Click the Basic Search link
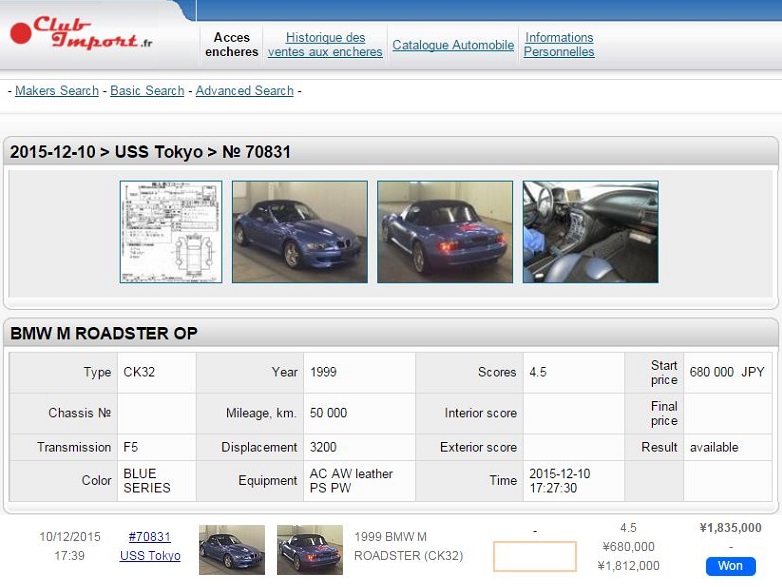The image size is (782, 587). pos(147,91)
